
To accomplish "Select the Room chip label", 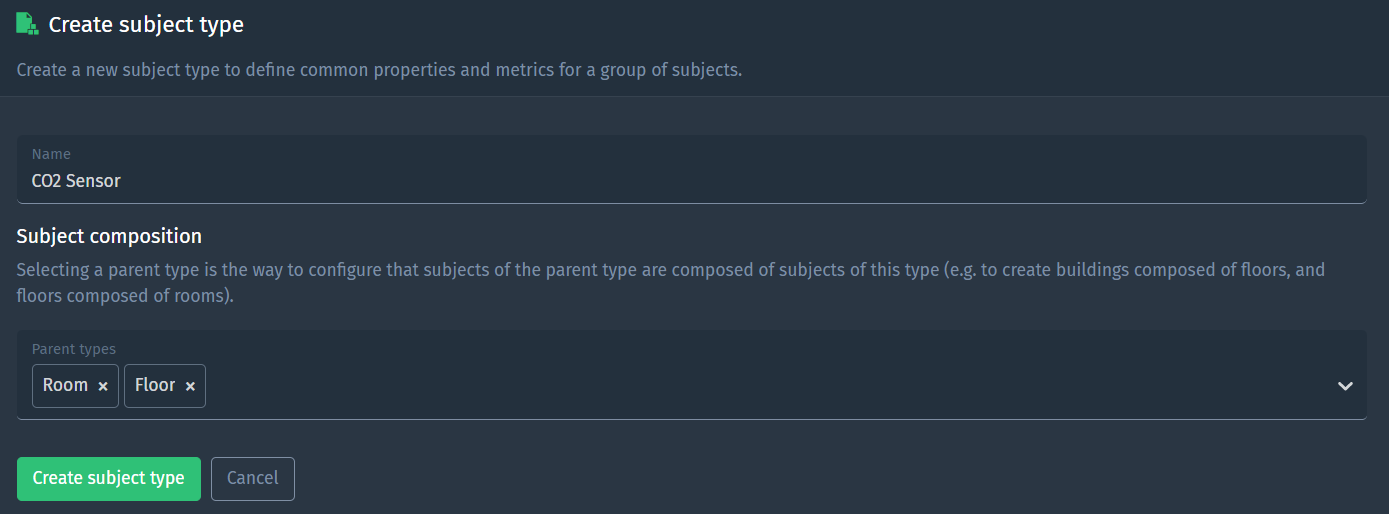I will pyautogui.click(x=65, y=385).
